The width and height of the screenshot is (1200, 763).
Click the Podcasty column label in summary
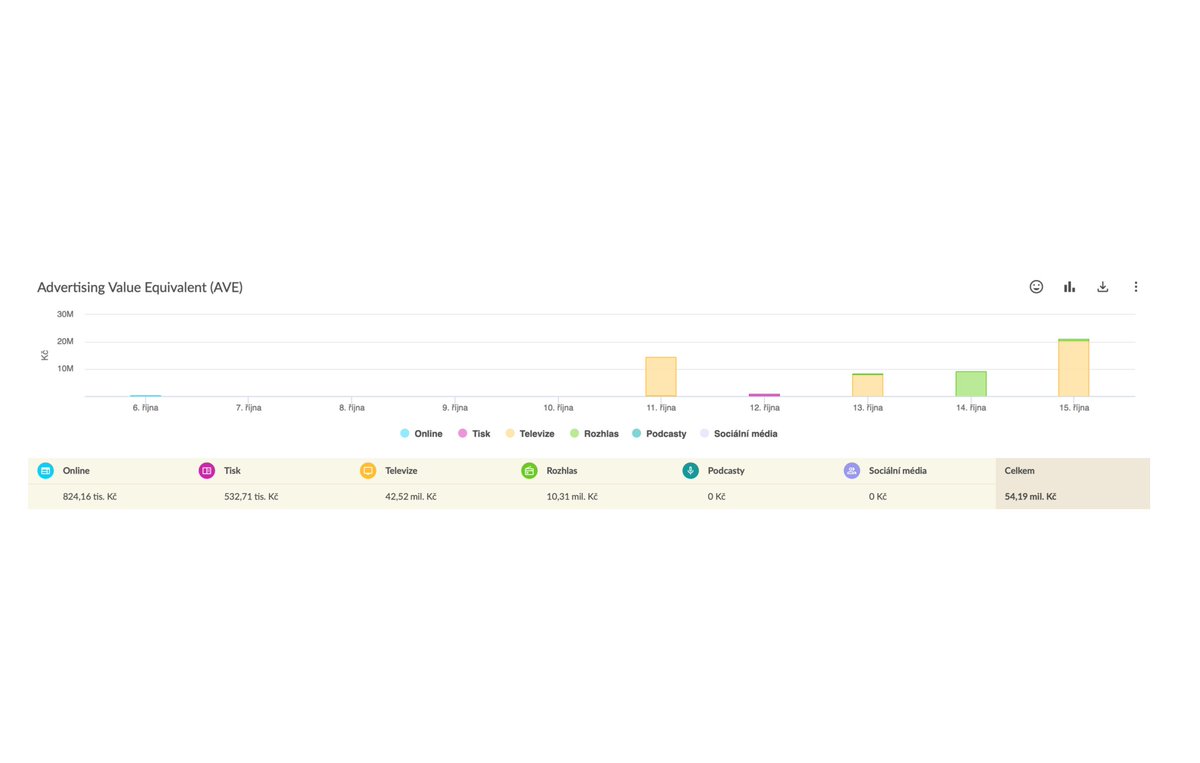tap(726, 470)
